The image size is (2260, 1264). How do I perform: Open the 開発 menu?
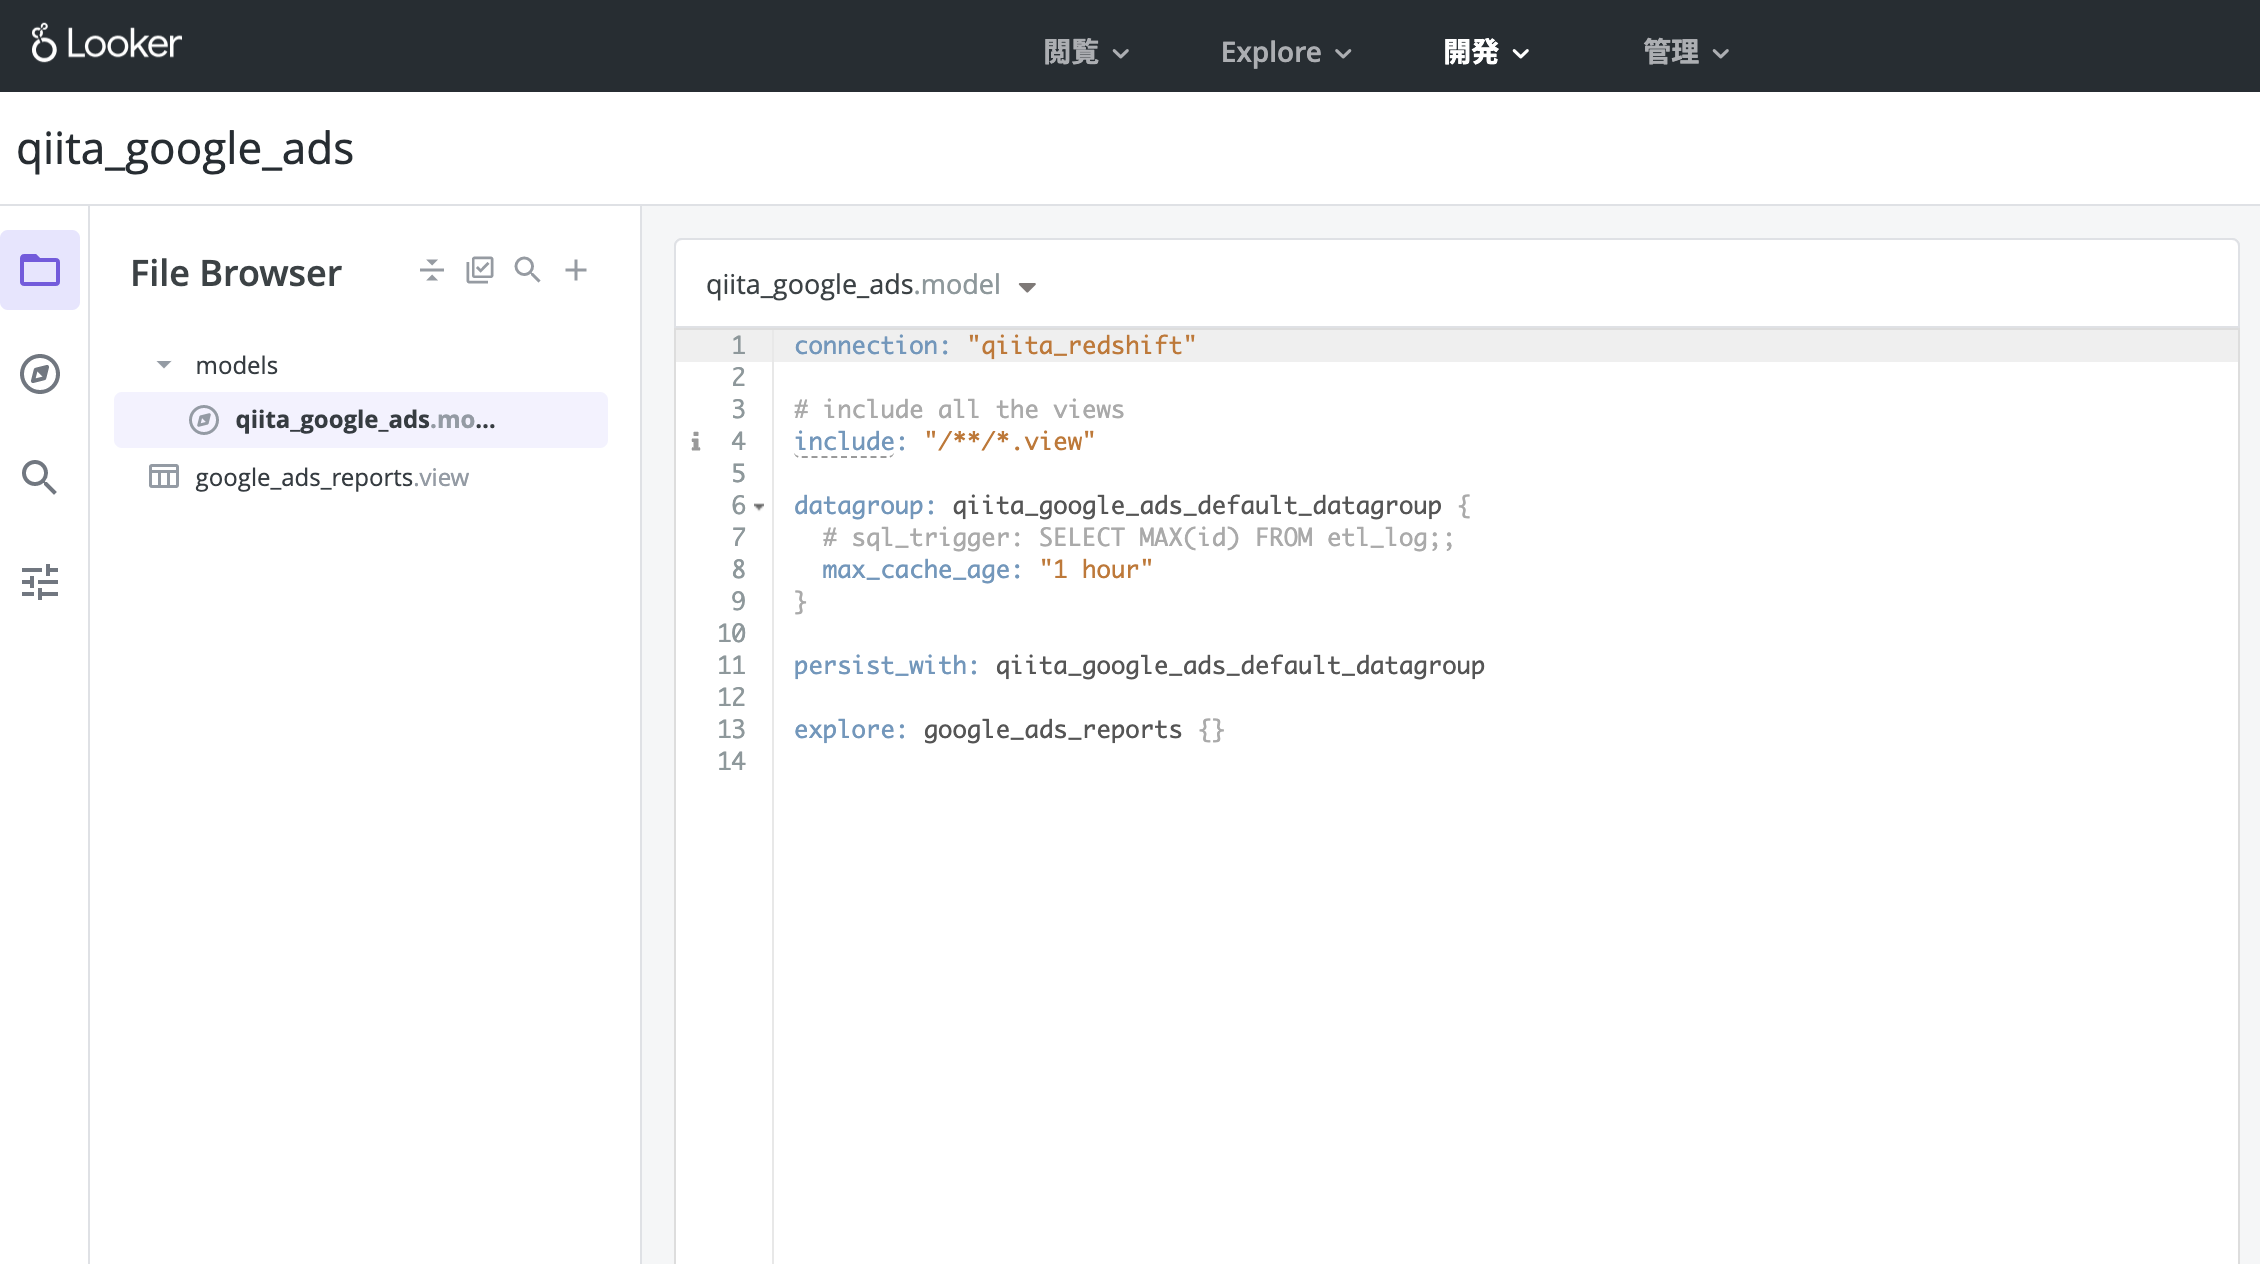pos(1486,52)
